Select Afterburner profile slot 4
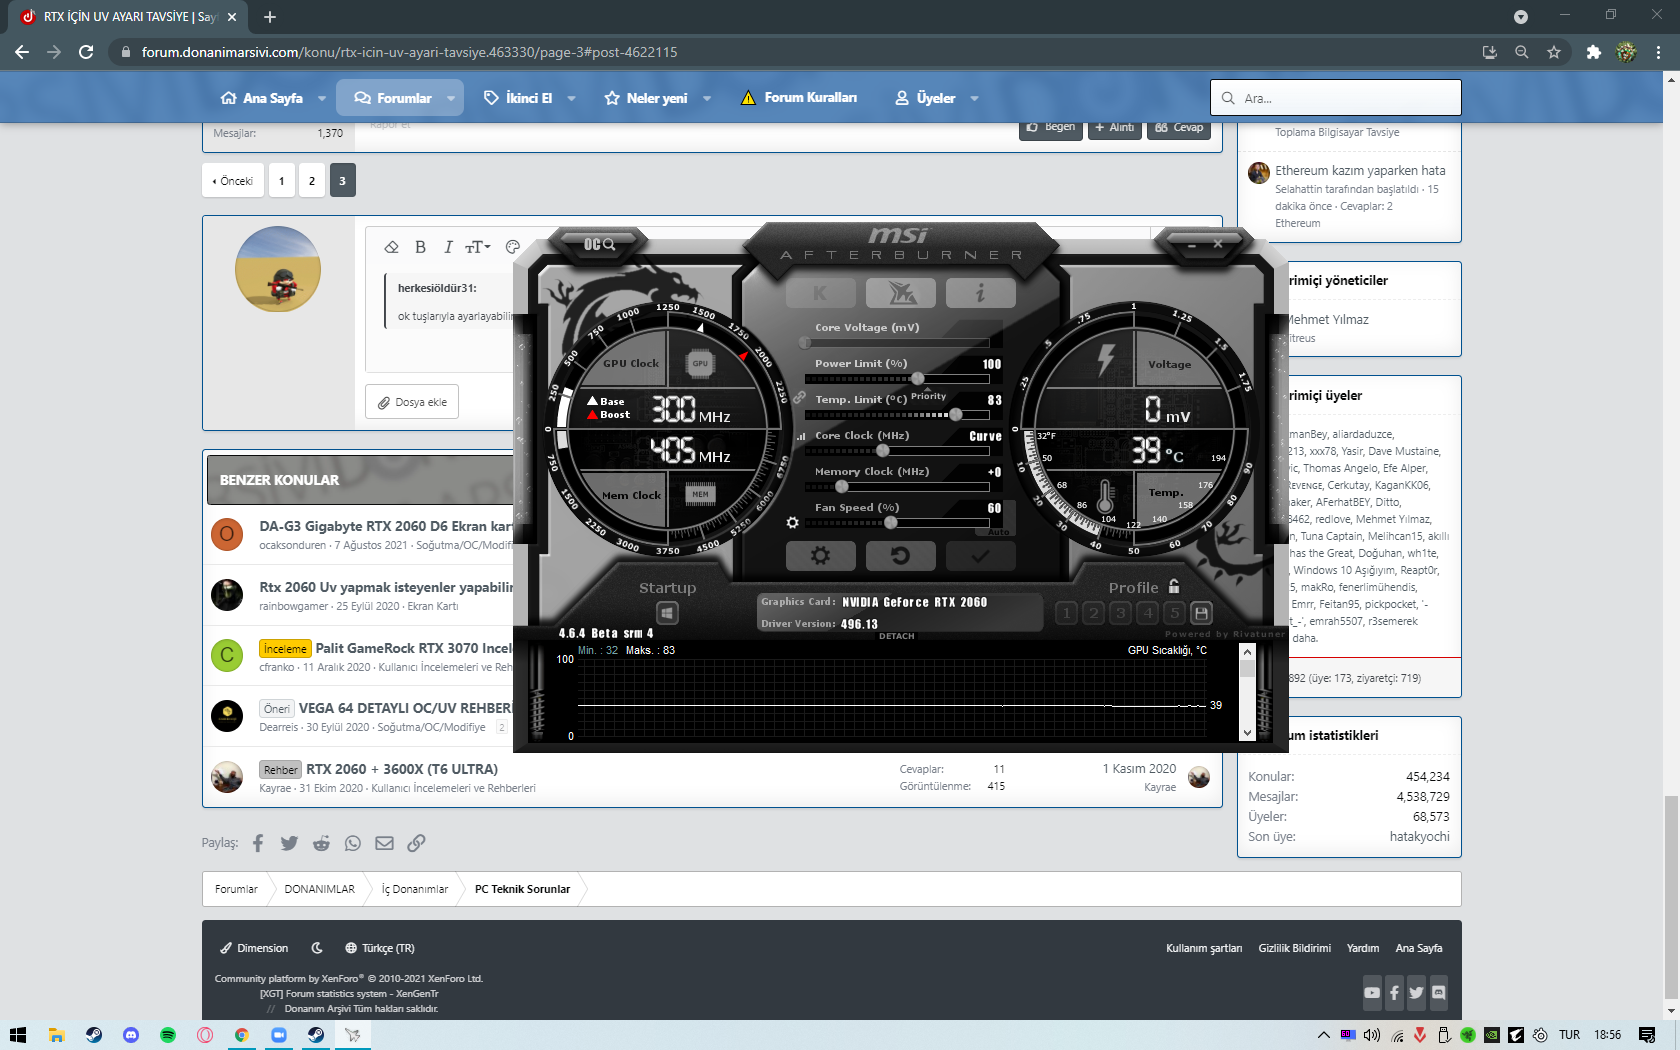Viewport: 1680px width, 1050px height. pyautogui.click(x=1148, y=613)
